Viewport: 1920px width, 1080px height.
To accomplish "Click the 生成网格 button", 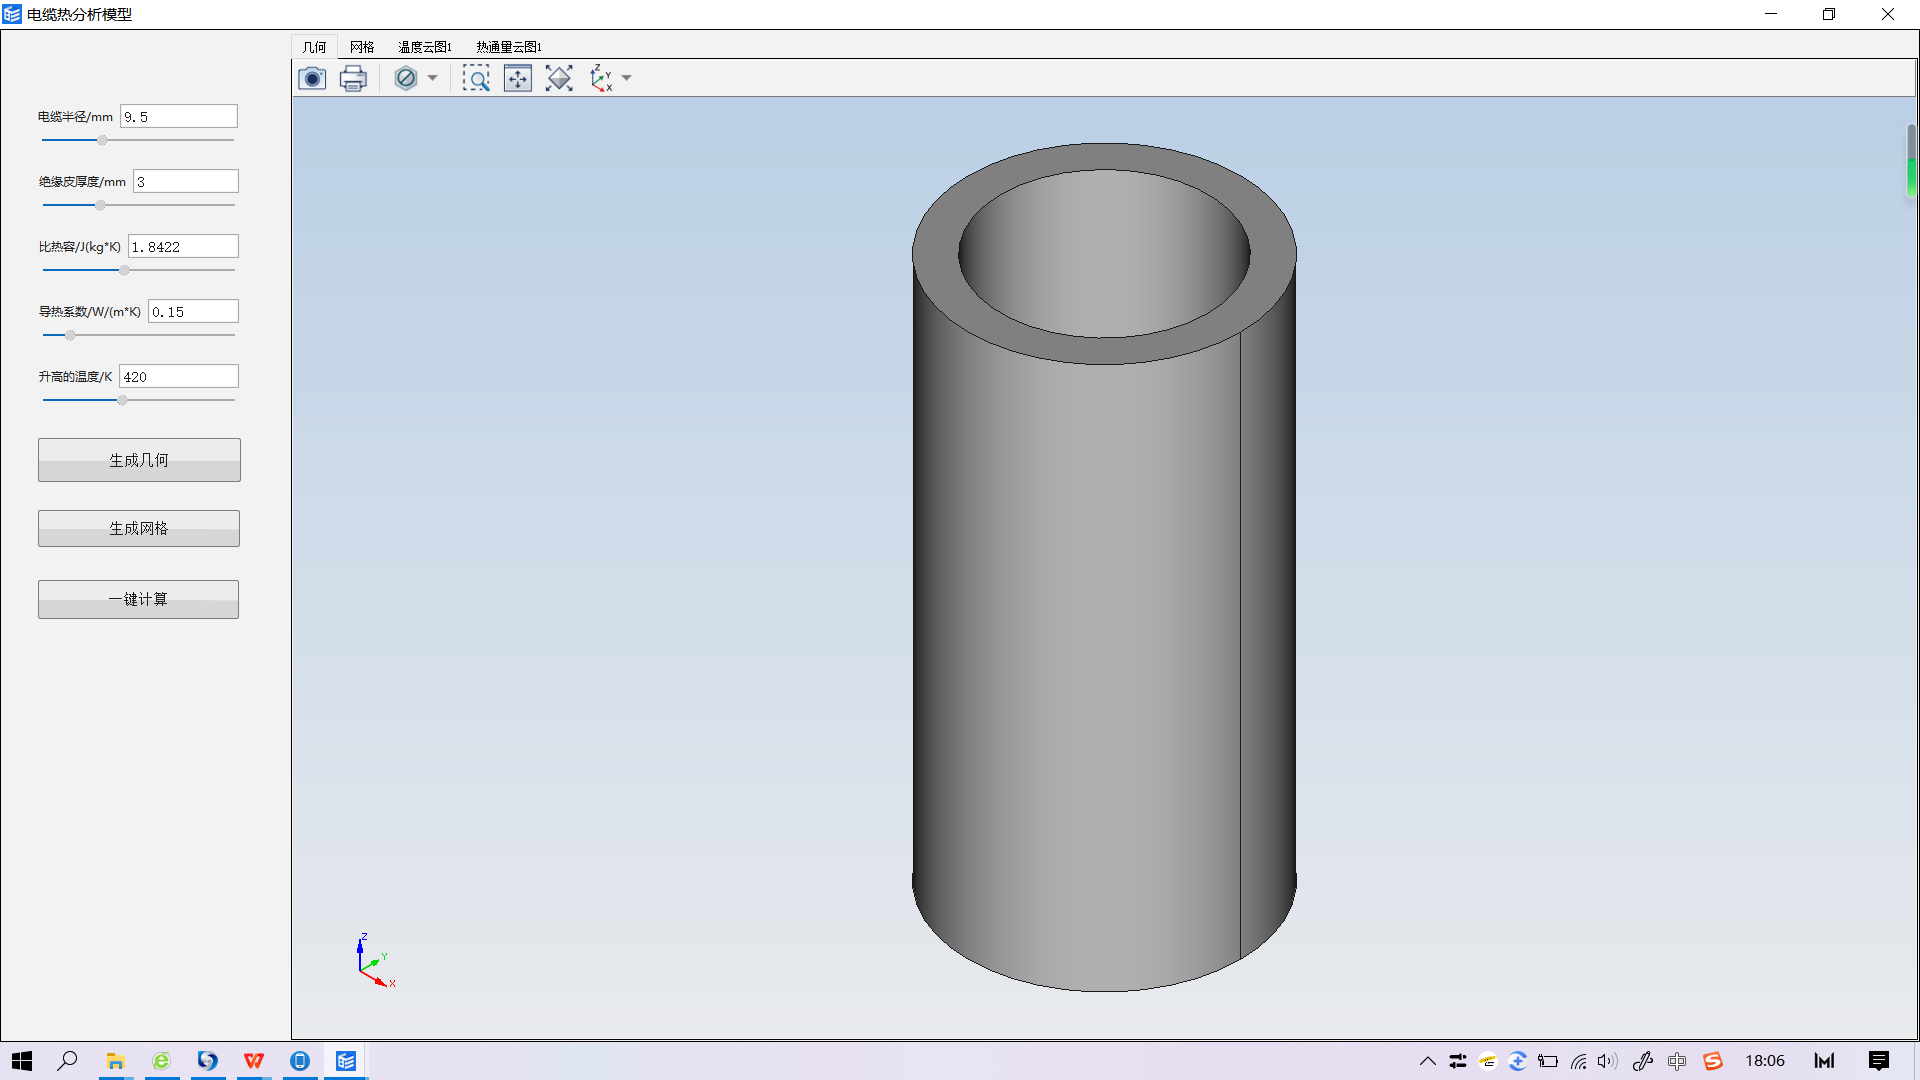I will 137,527.
